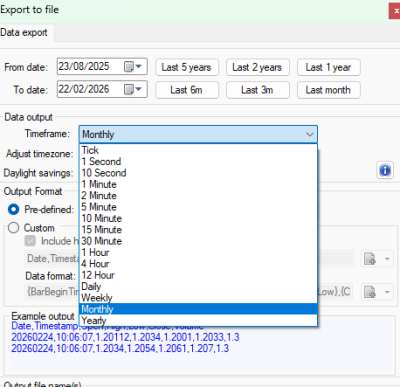400x387 pixels.
Task: Choose Tick from the timeframe list
Action: (x=198, y=150)
